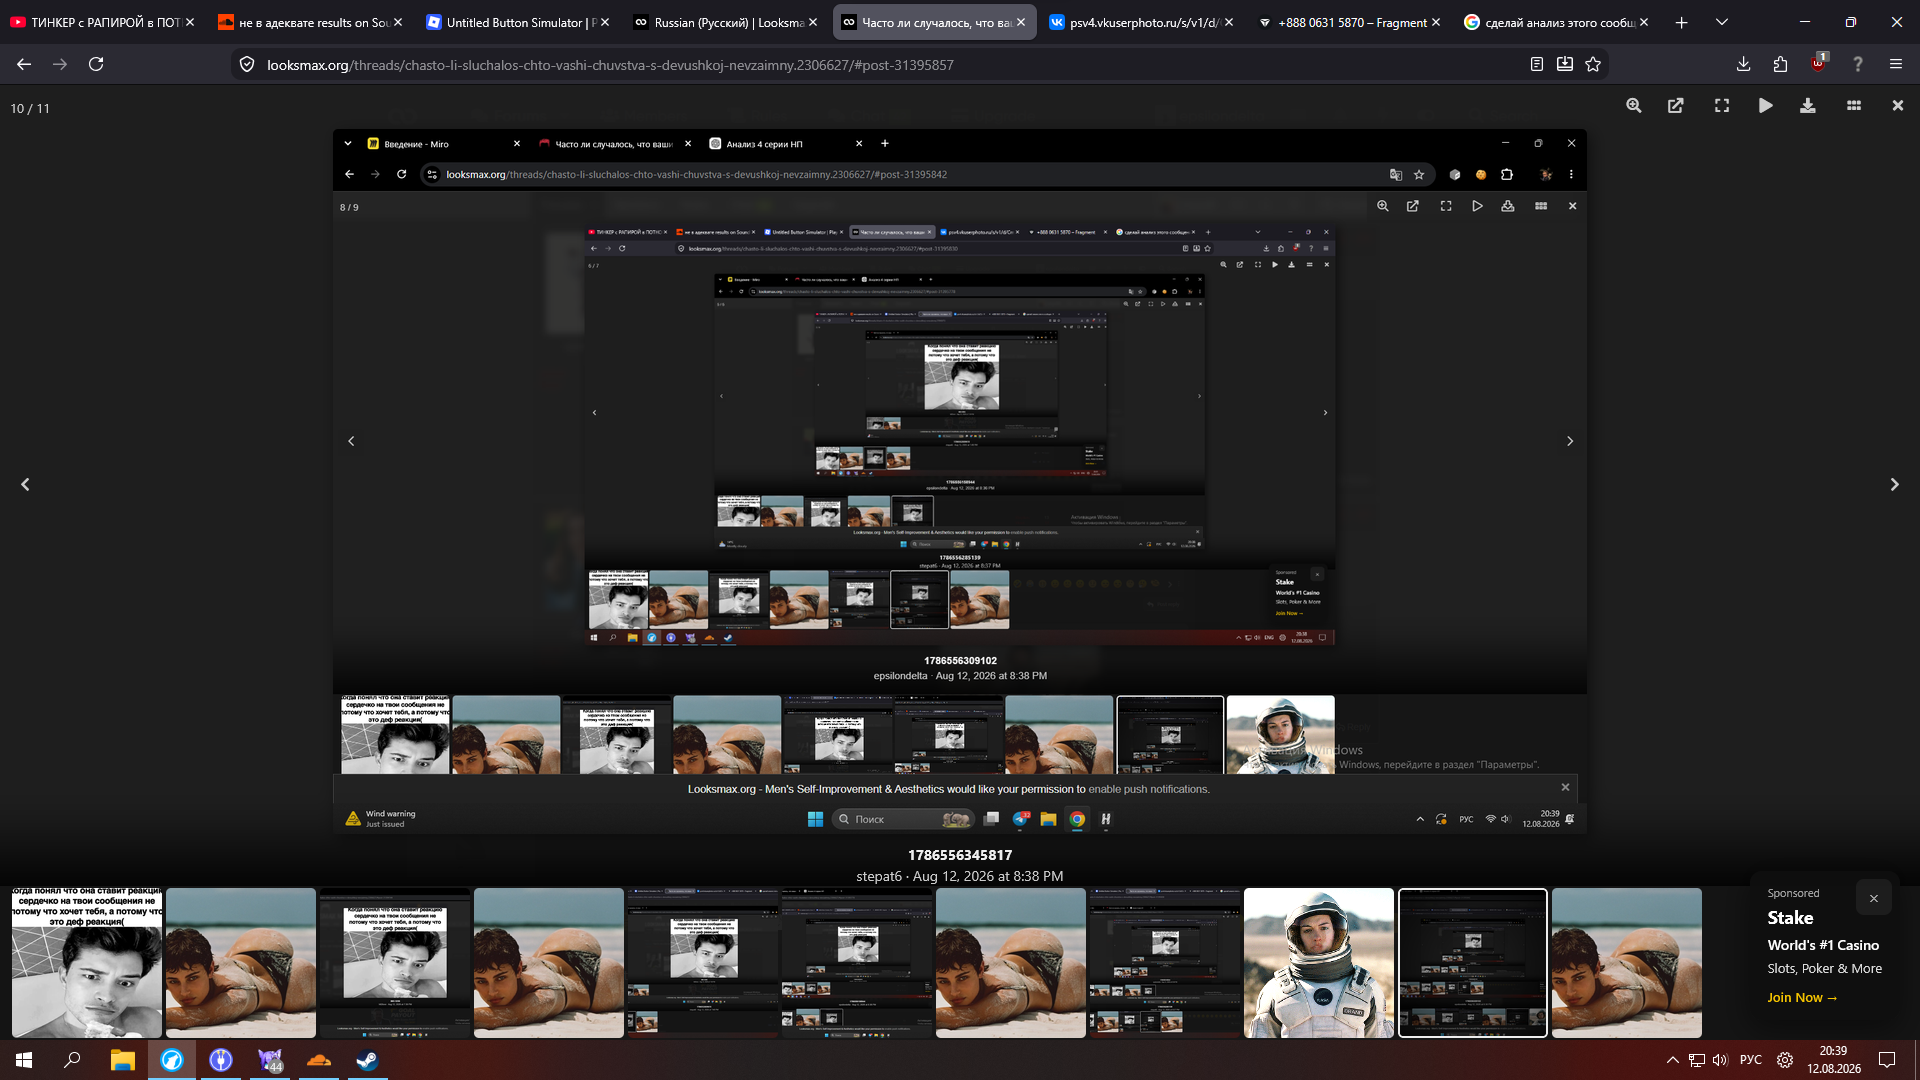Open the settings gear in system tray
1920x1080 pixels.
tap(1785, 1060)
